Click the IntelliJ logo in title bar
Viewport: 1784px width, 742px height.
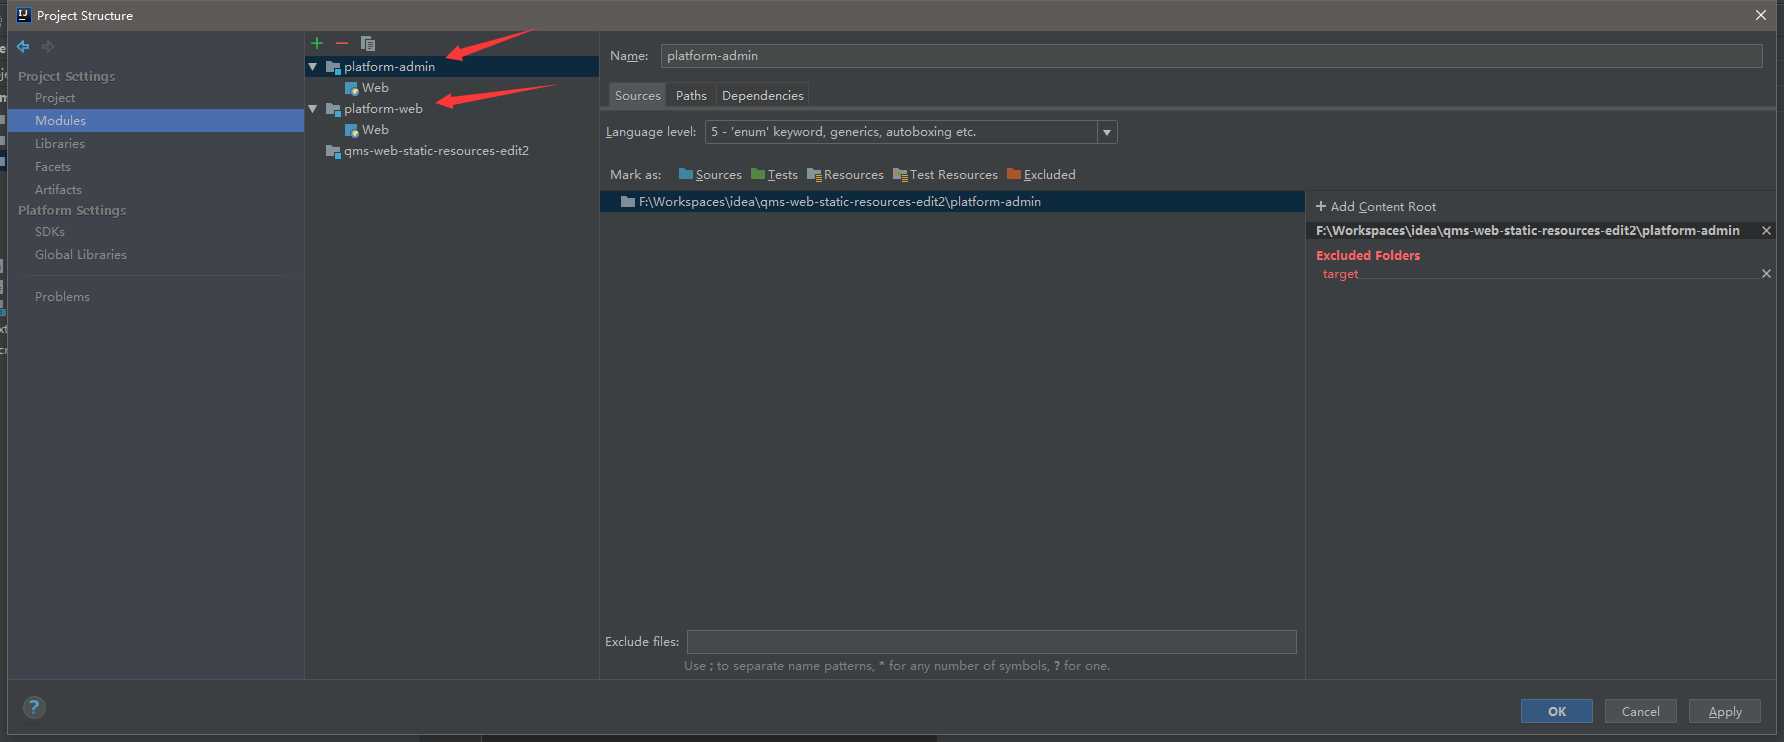coord(23,15)
